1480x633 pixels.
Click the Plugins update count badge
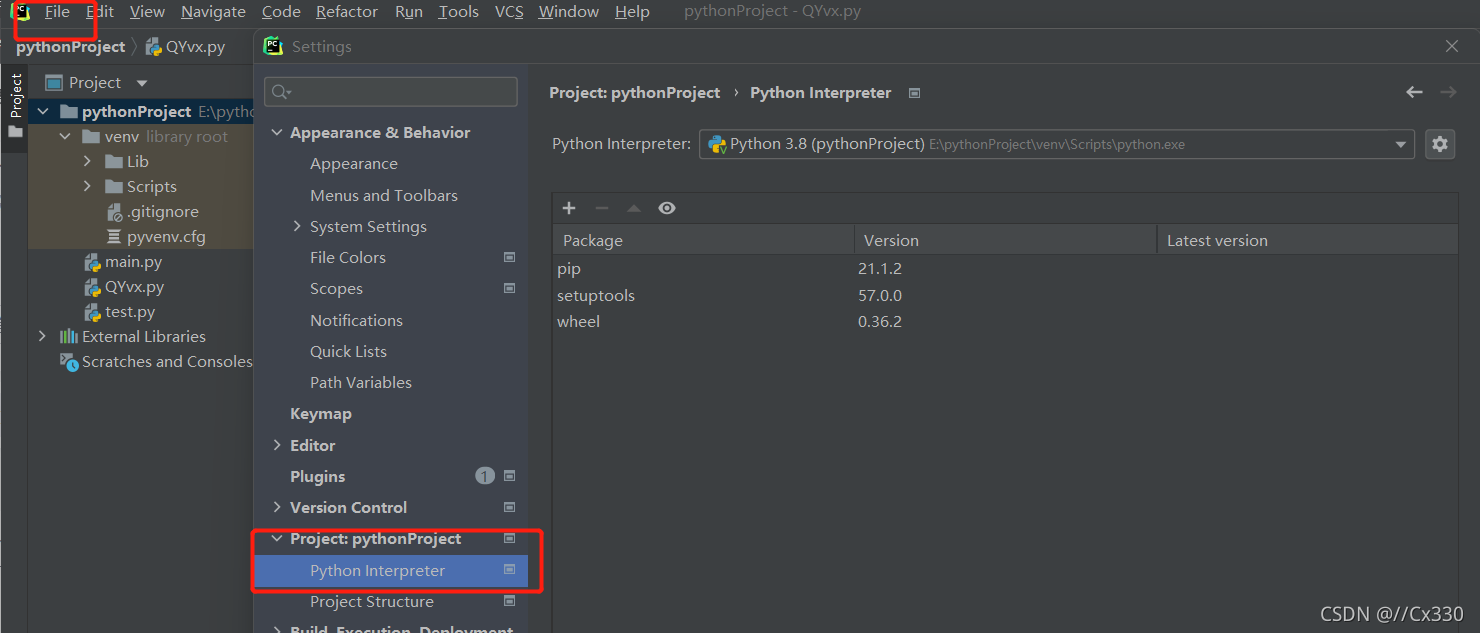coord(485,476)
